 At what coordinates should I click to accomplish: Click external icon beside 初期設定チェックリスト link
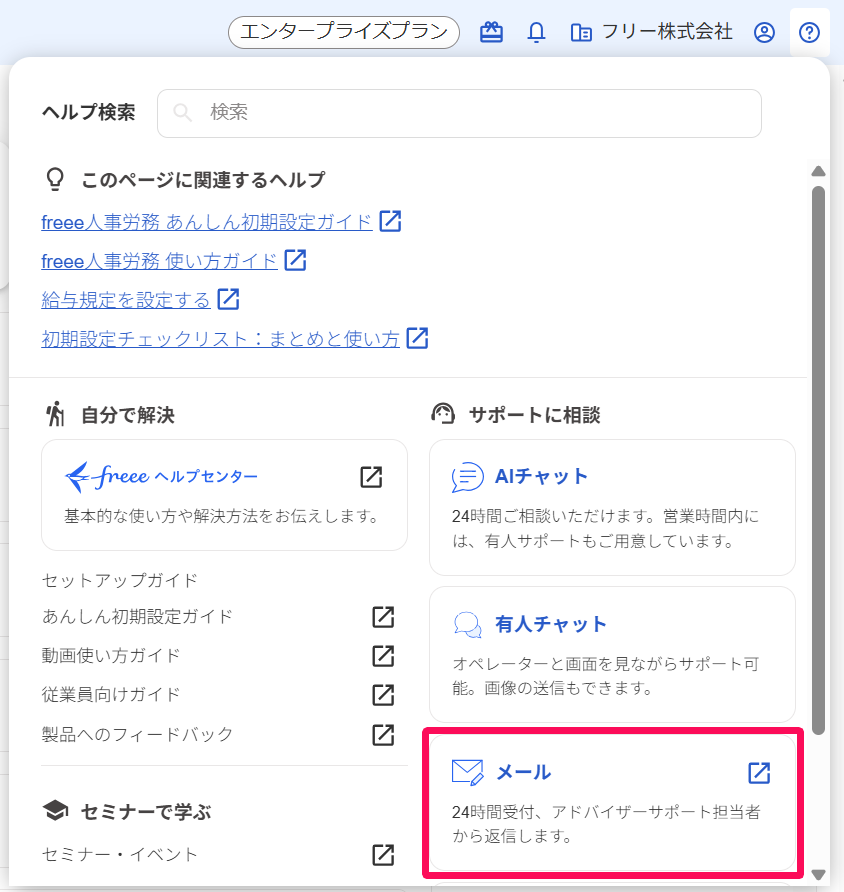(417, 338)
